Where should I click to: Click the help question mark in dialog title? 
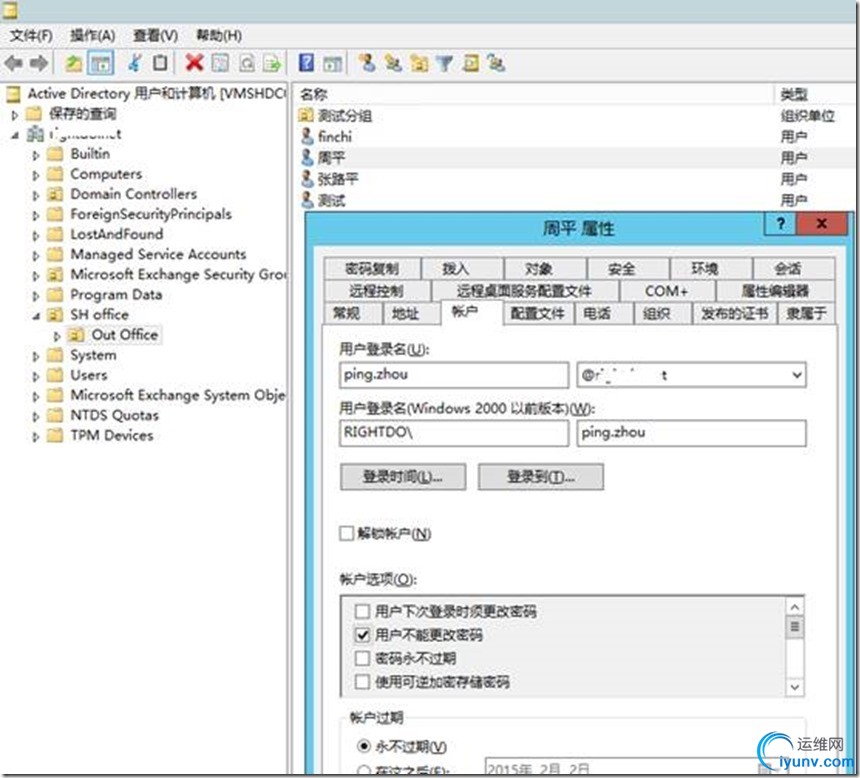tap(780, 224)
